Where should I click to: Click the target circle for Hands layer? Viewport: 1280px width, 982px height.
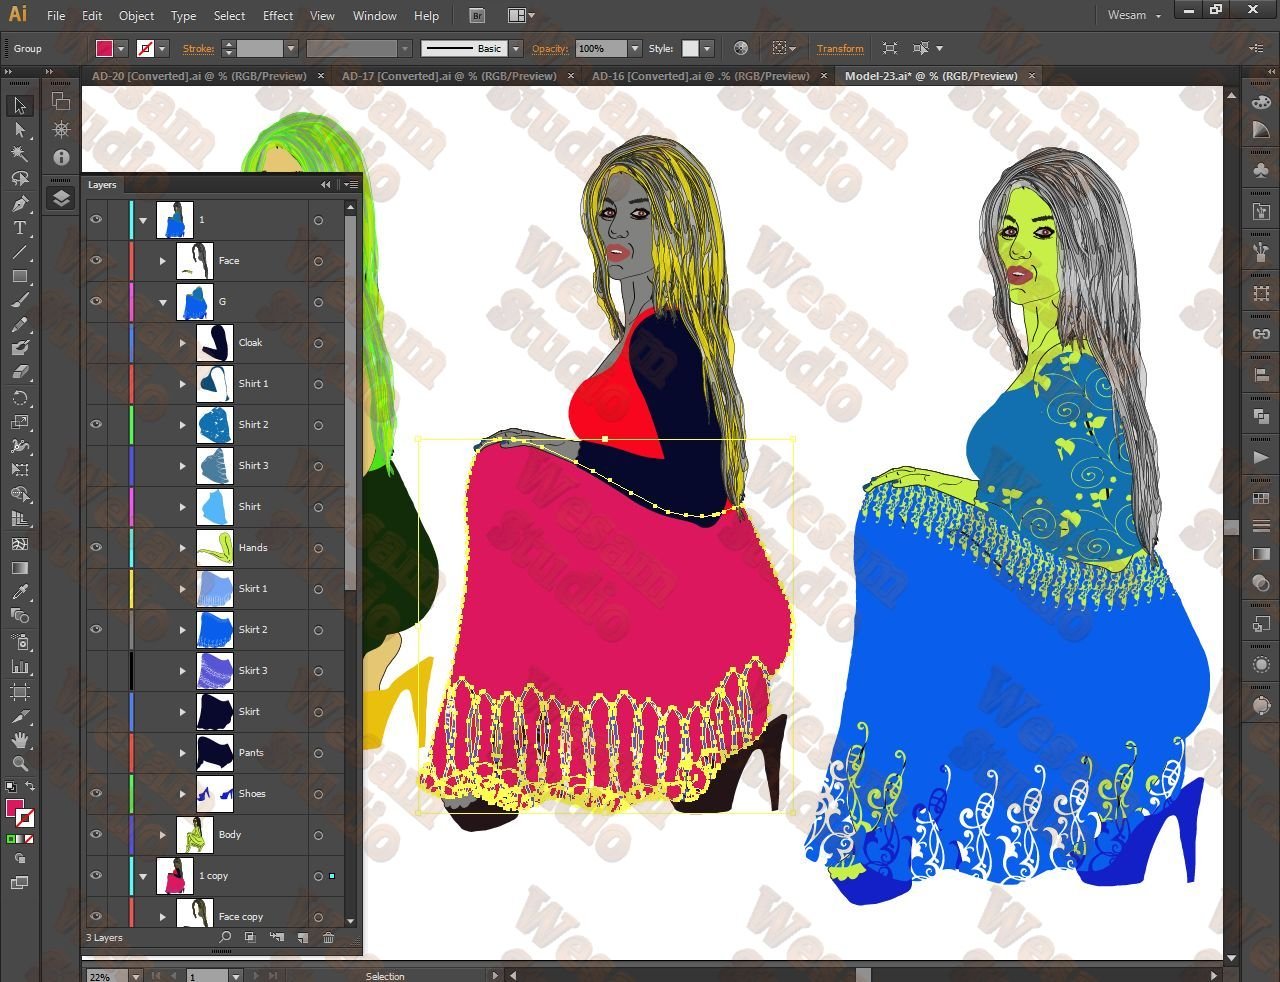tap(318, 548)
